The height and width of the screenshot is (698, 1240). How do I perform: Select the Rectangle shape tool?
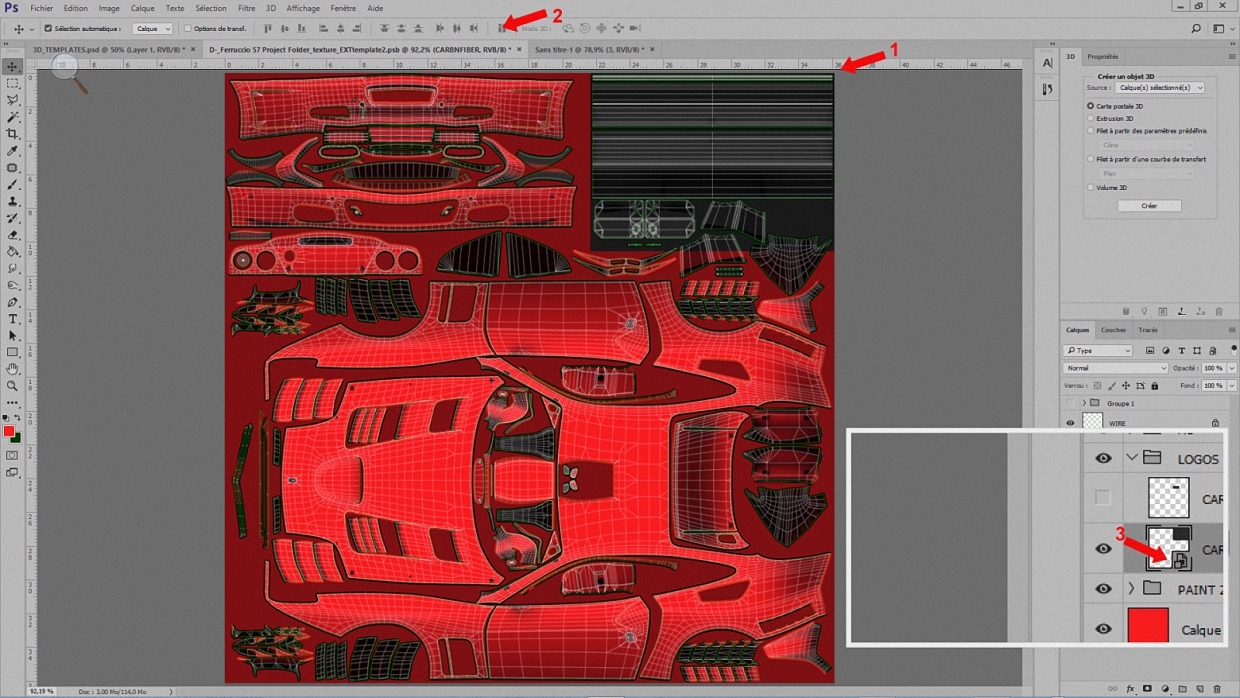(12, 352)
